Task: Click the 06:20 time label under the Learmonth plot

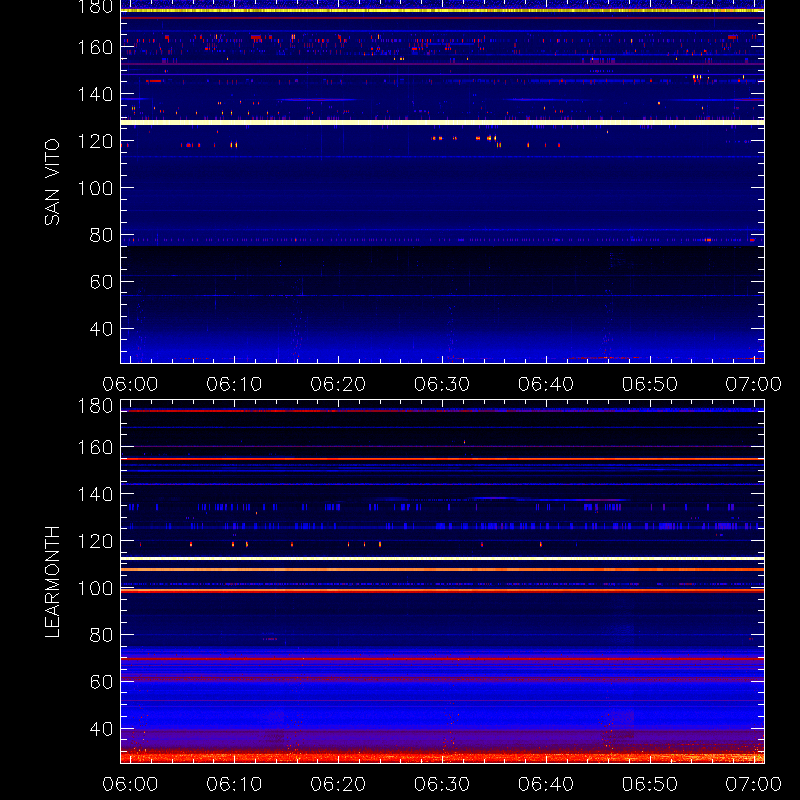Action: pos(338,784)
